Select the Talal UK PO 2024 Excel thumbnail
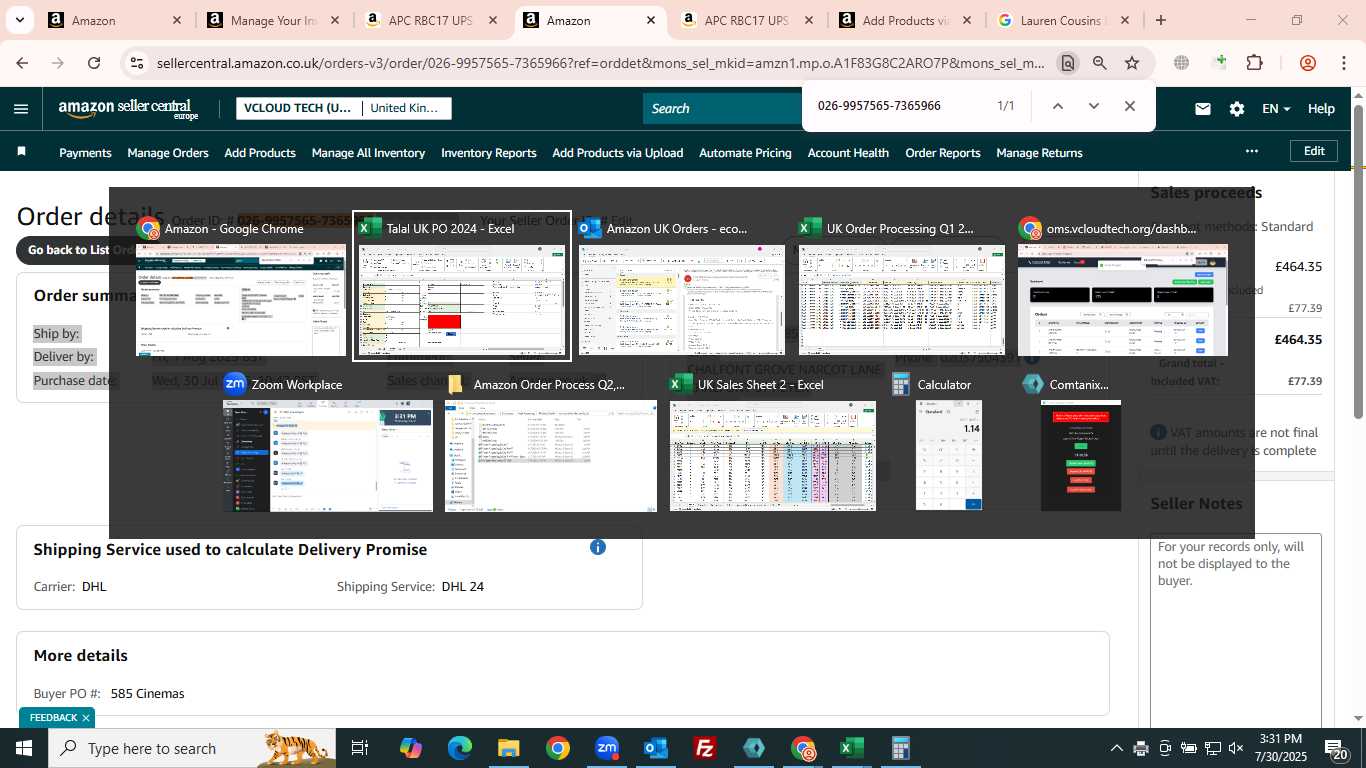Viewport: 1366px width, 768px height. coord(462,285)
